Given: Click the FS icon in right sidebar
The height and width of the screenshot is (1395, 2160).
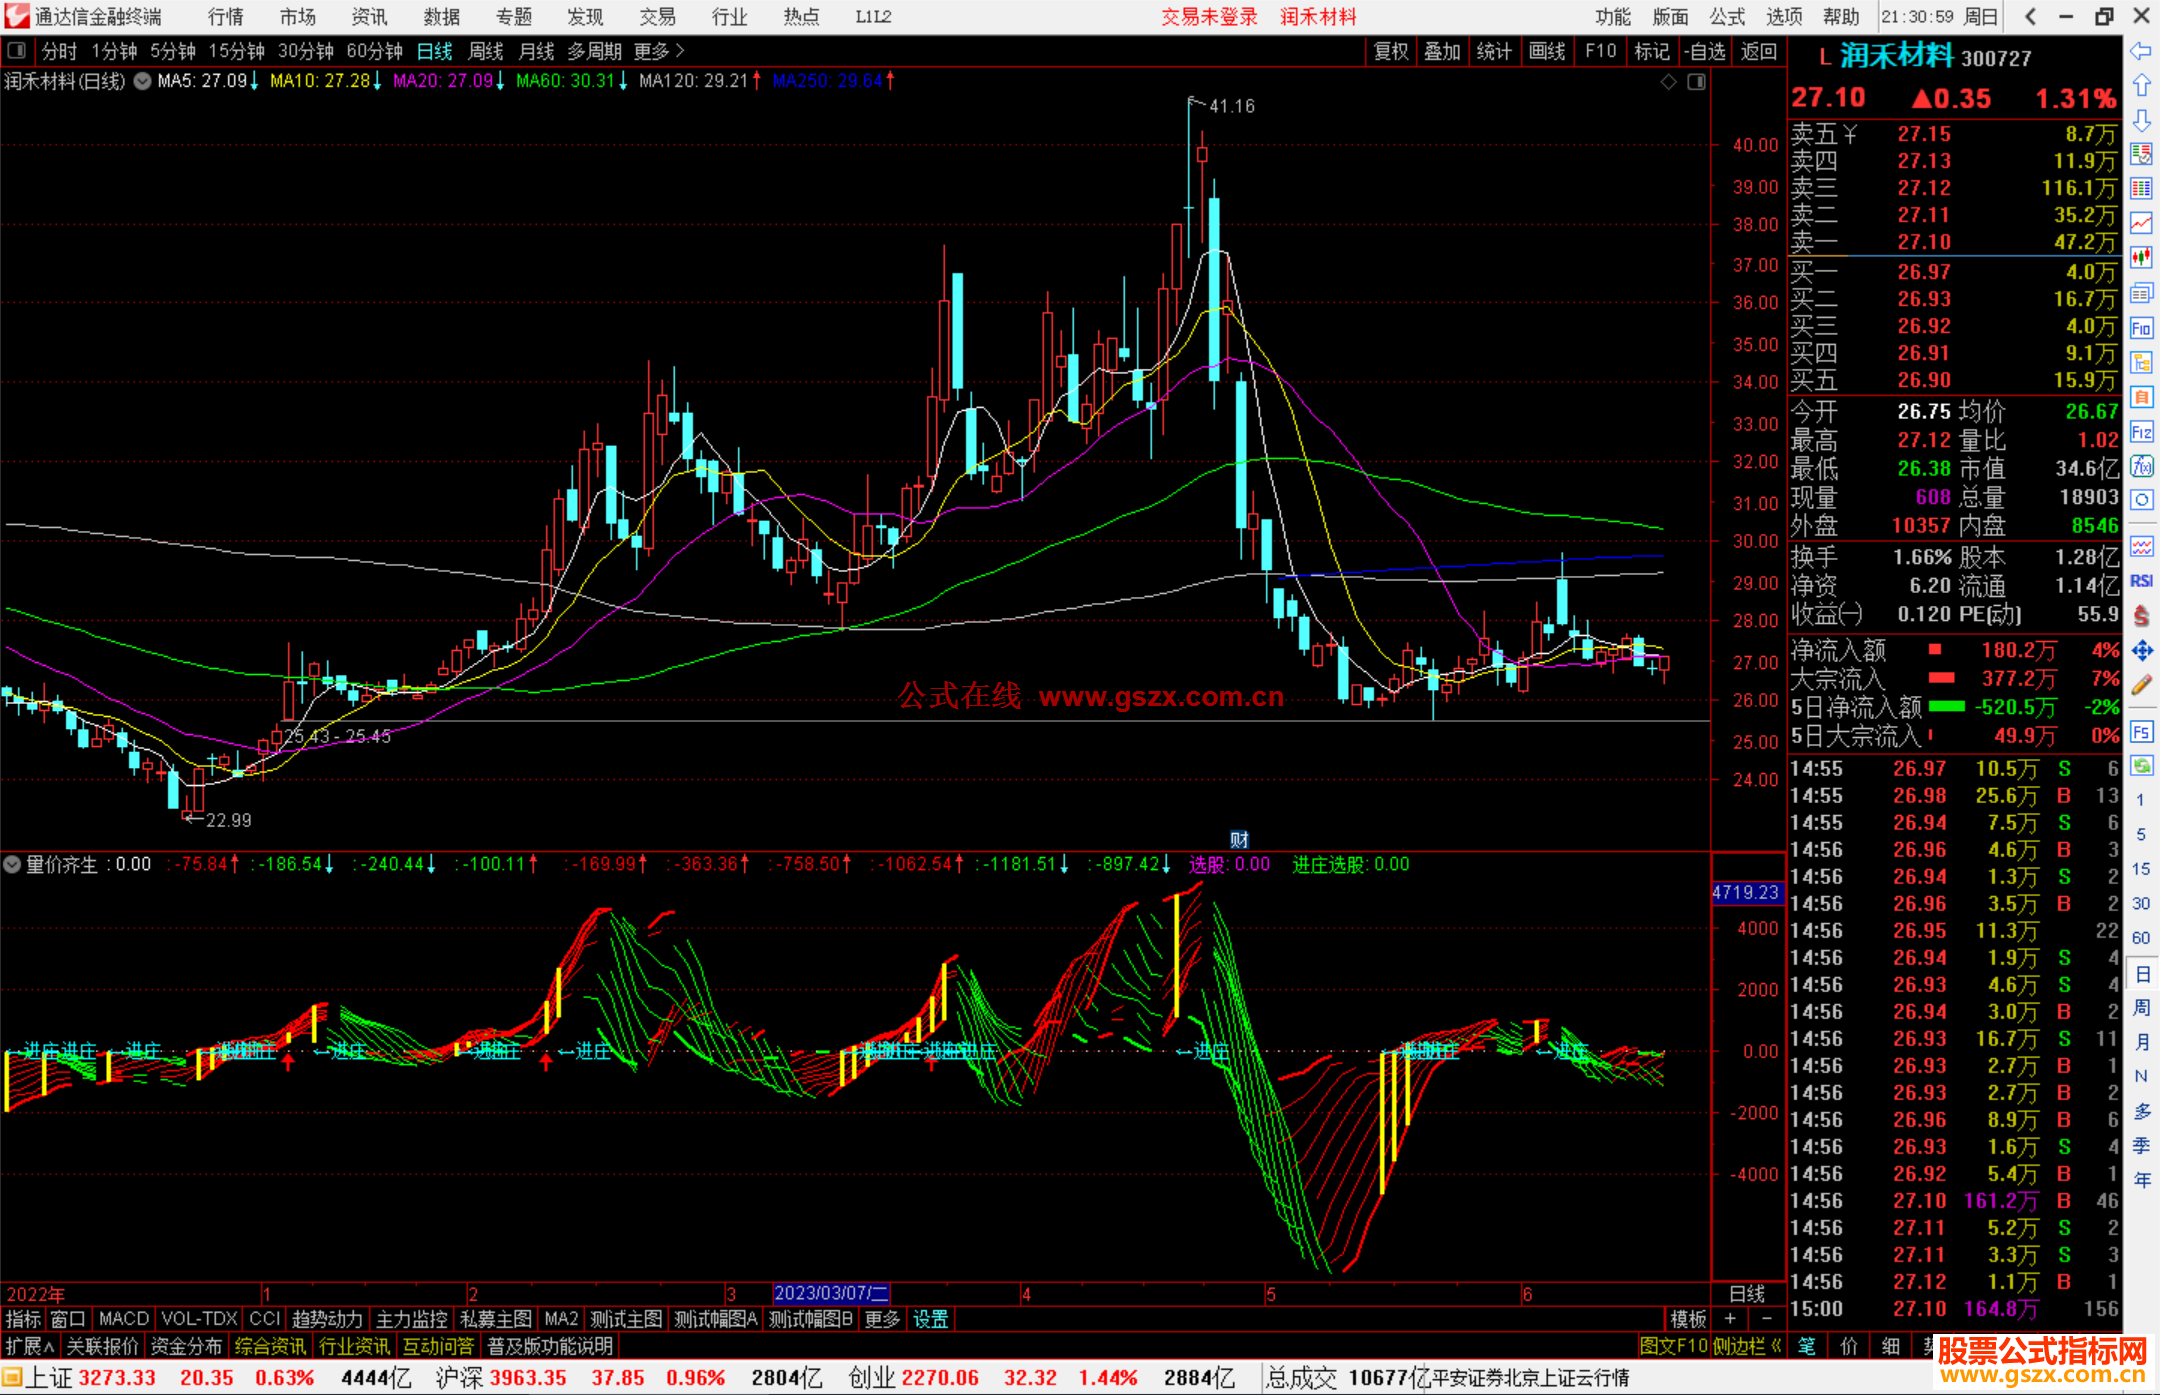Looking at the screenshot, I should [x=2141, y=732].
